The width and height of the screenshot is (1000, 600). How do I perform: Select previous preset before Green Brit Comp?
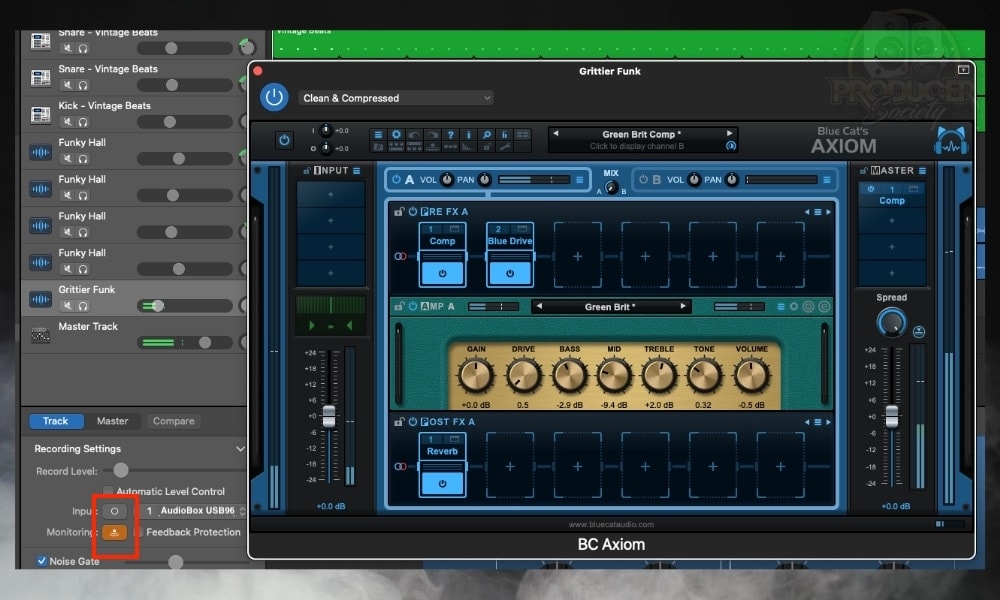(555, 133)
